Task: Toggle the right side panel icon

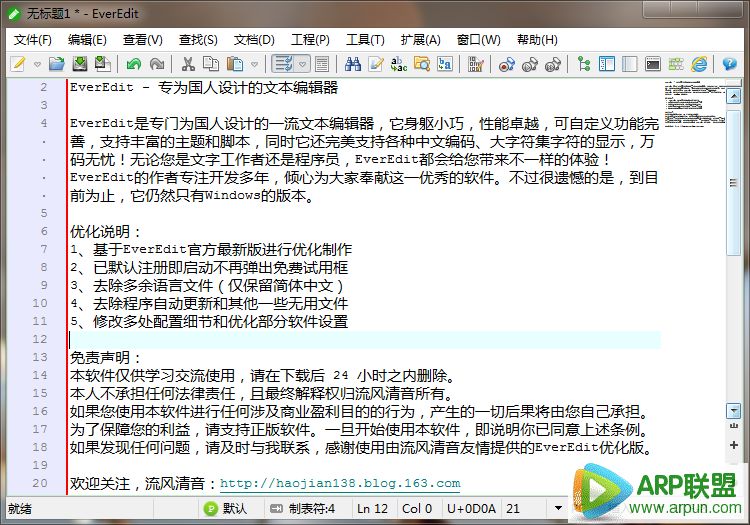Action: 629,64
